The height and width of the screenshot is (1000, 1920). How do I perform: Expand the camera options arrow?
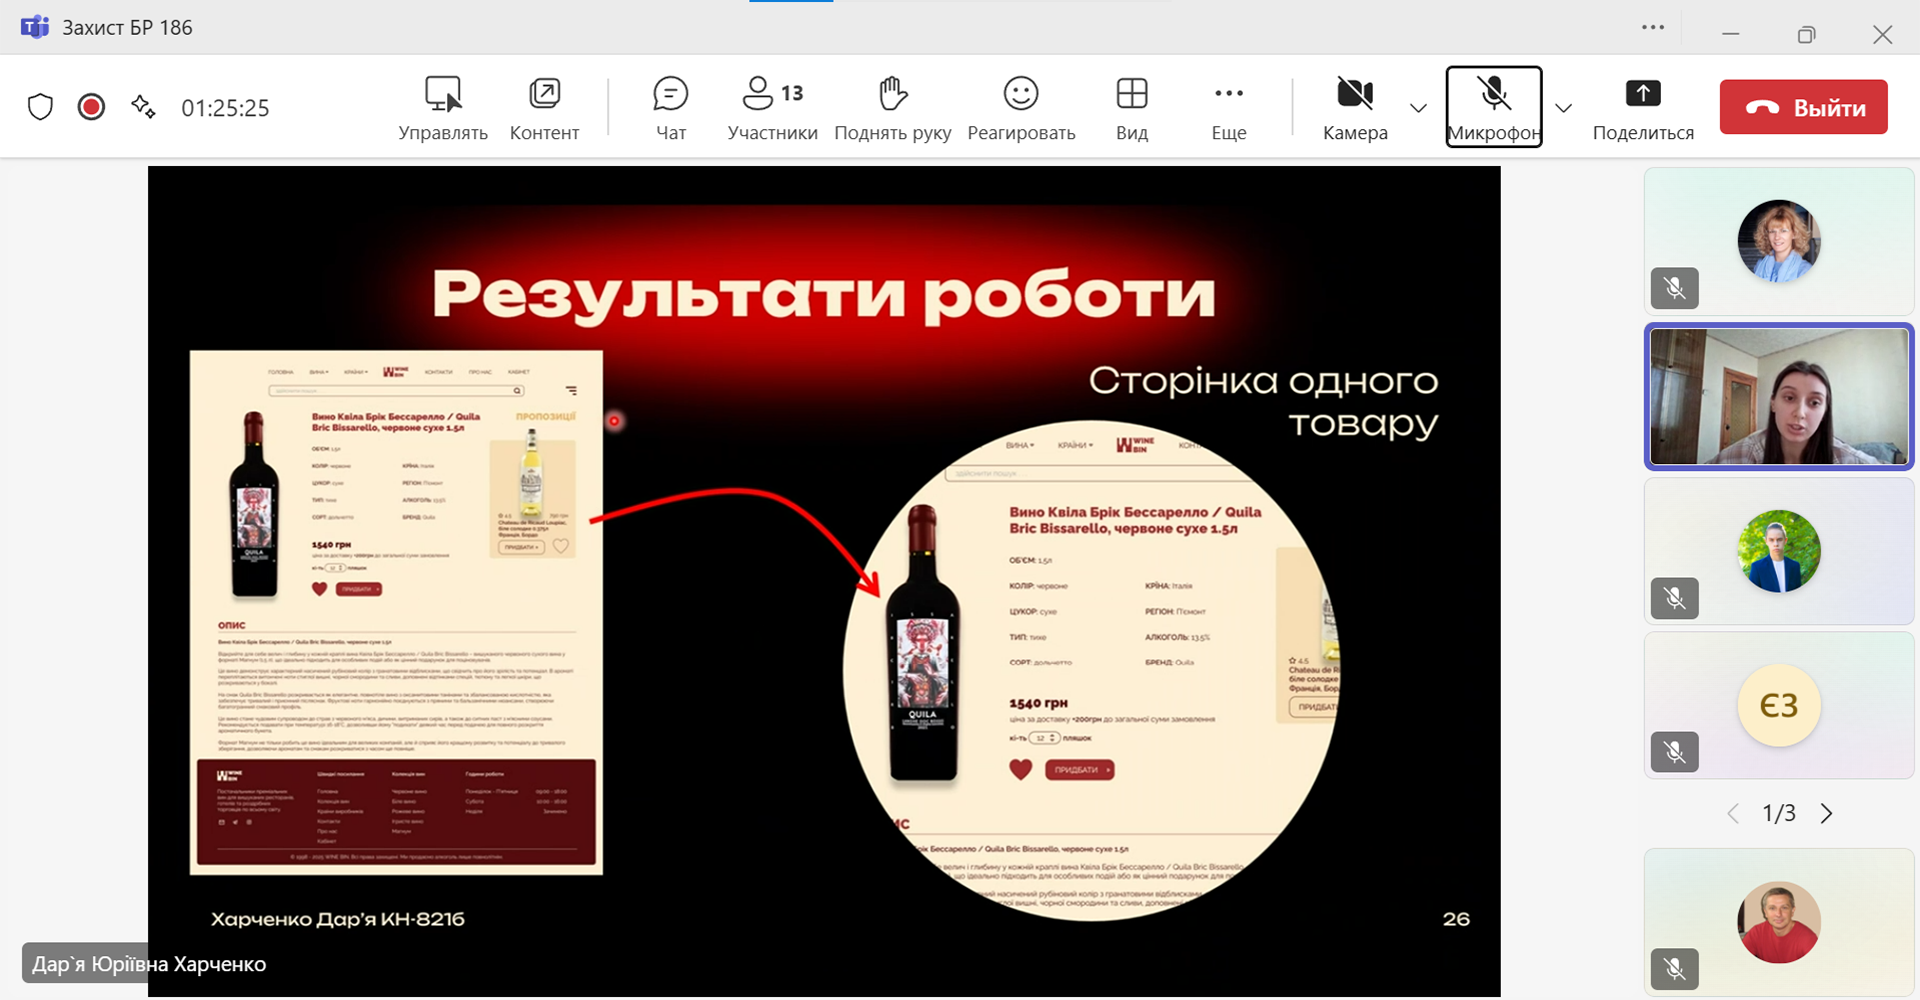[1418, 108]
